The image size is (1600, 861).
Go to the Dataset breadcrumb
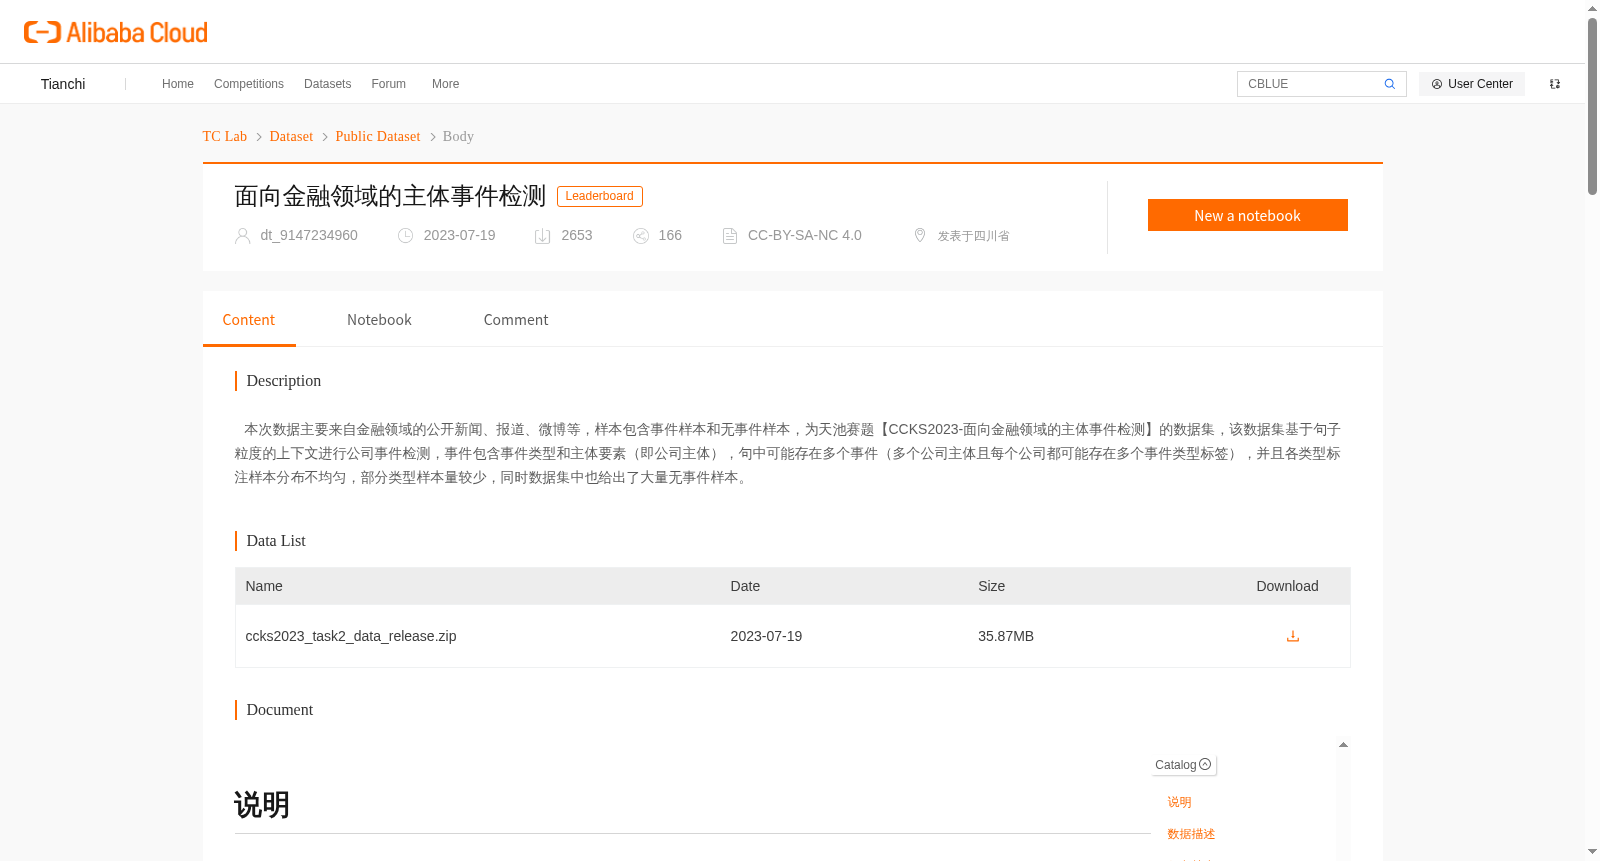click(x=291, y=136)
